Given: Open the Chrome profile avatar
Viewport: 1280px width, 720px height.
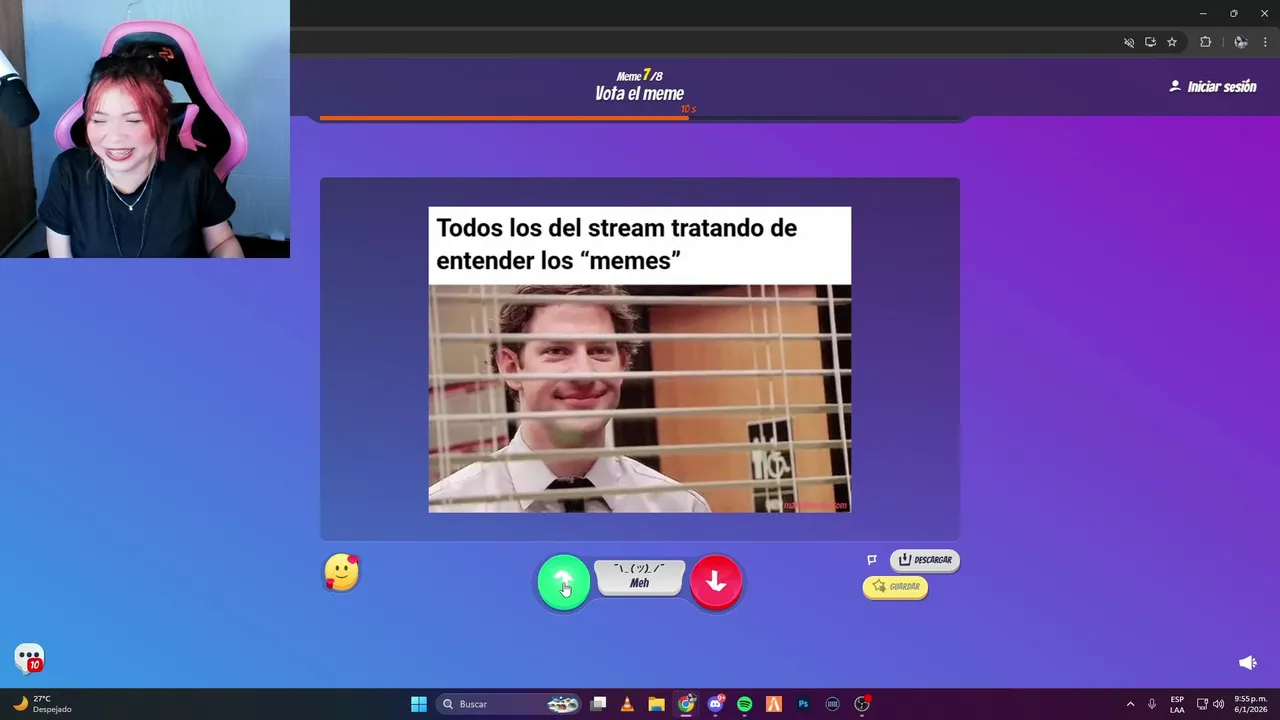Looking at the screenshot, I should 1241,42.
